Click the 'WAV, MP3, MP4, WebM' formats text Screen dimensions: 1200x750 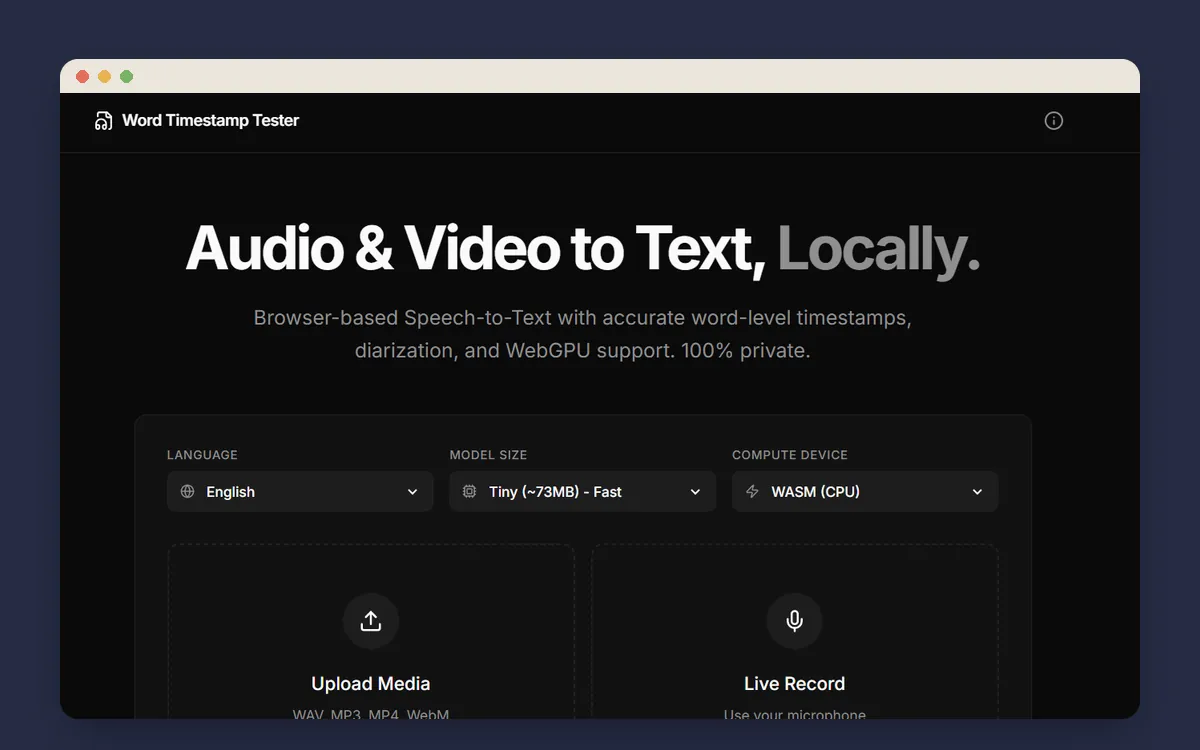tap(371, 714)
